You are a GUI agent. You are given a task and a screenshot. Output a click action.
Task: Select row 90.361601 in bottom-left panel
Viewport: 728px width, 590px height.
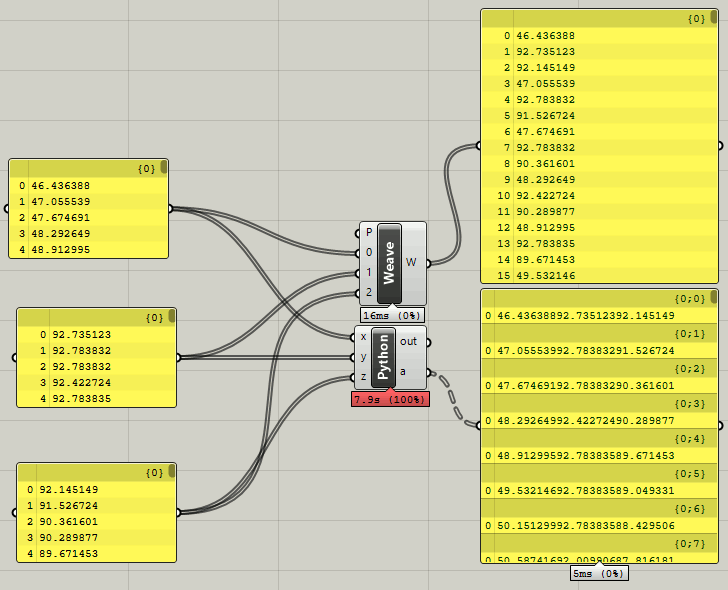coord(97,521)
